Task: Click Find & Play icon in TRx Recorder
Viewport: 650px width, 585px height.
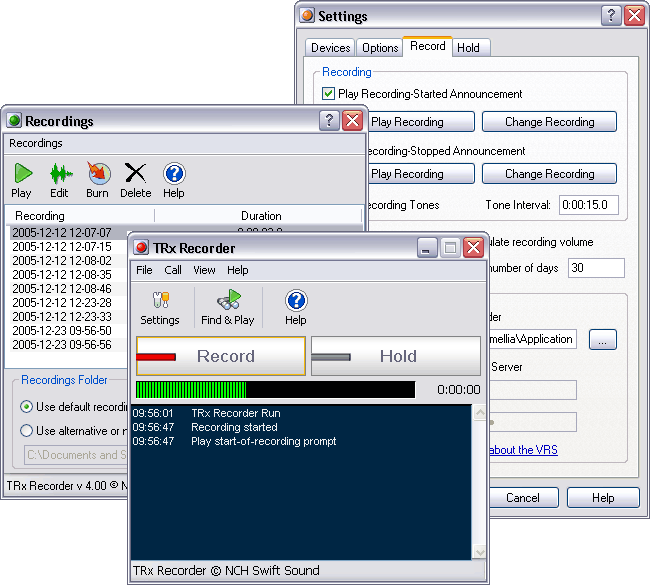Action: [229, 300]
